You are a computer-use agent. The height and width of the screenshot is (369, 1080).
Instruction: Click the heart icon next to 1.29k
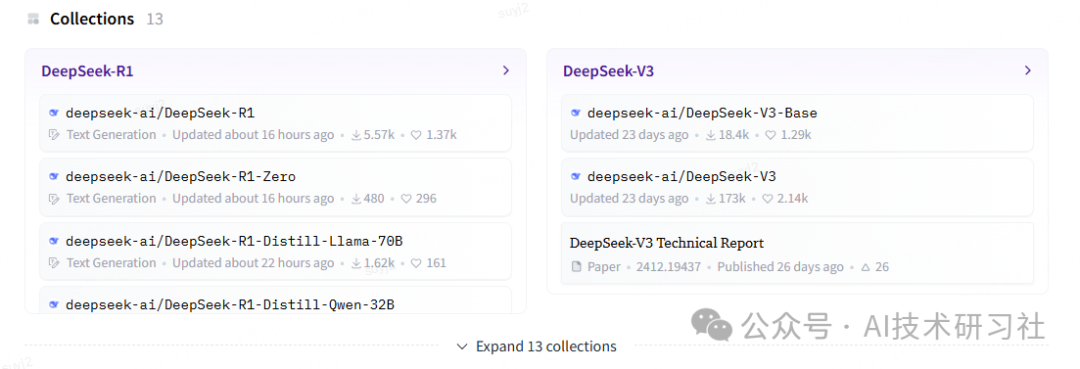point(771,135)
